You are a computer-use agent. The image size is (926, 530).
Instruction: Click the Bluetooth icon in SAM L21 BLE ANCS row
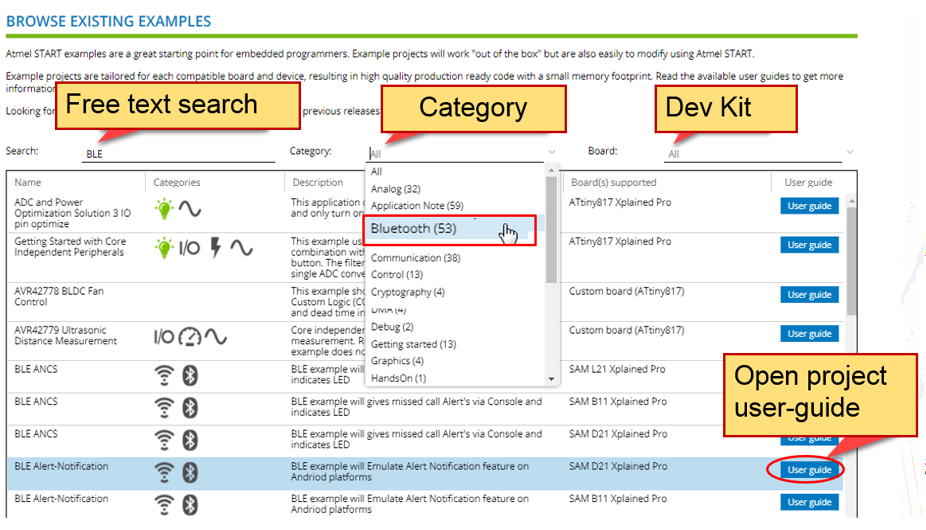click(190, 375)
